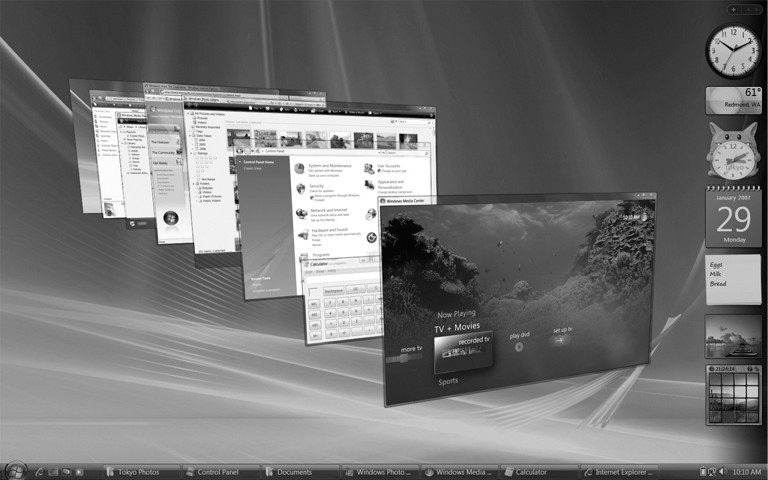The image size is (768, 480).
Task: Activate Calculator from the taskbar
Action: 538,471
